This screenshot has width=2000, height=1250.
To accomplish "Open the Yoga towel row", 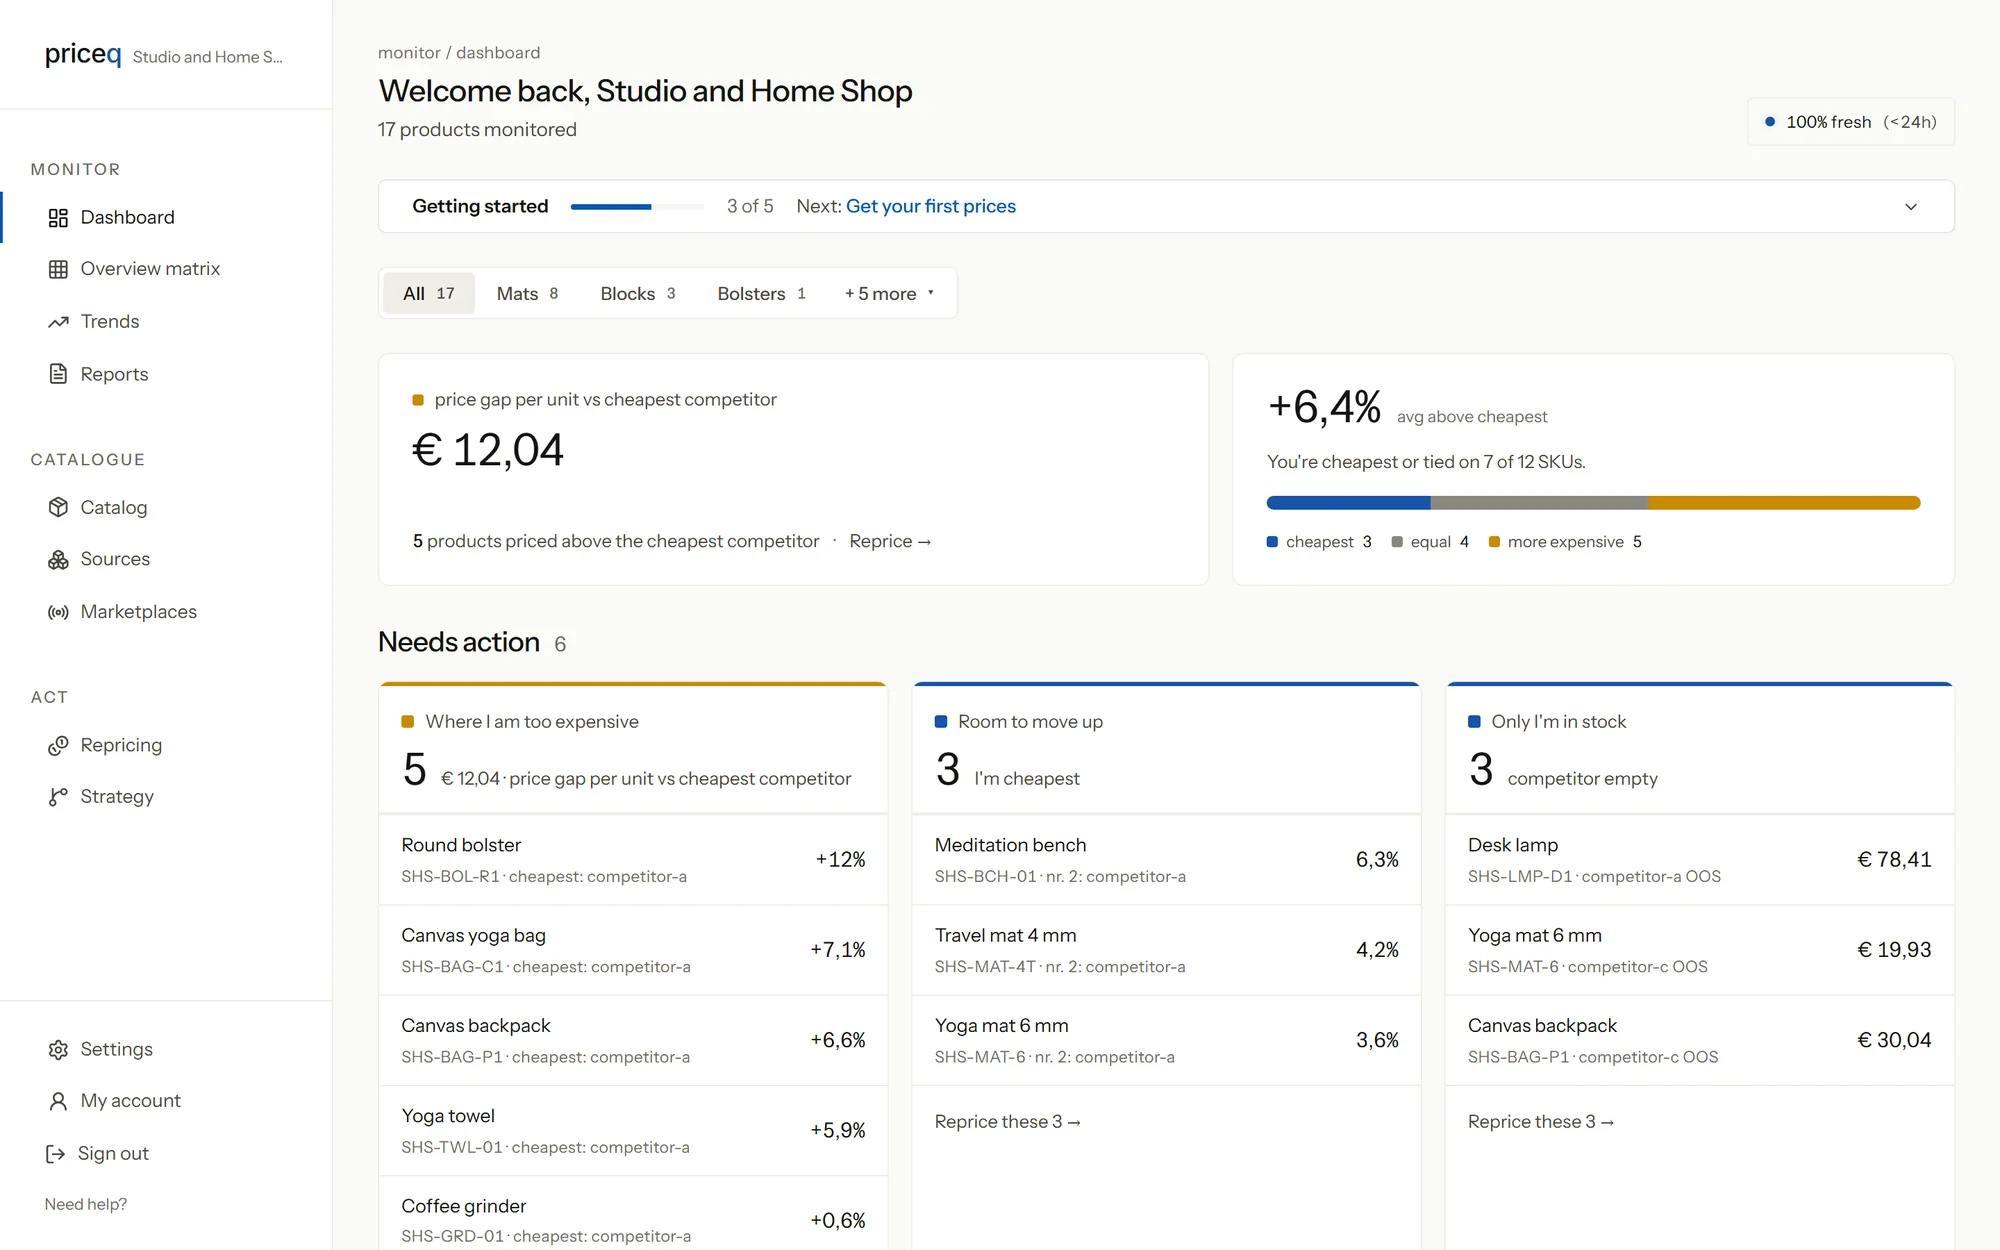I will pos(633,1131).
